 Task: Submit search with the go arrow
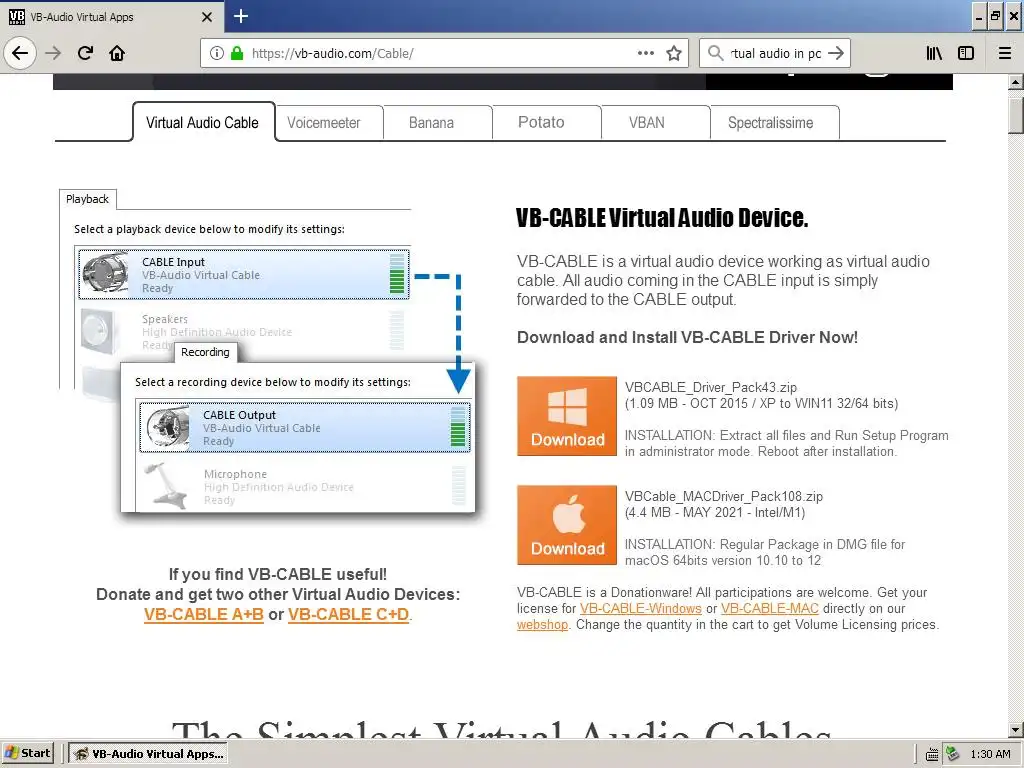[x=836, y=53]
